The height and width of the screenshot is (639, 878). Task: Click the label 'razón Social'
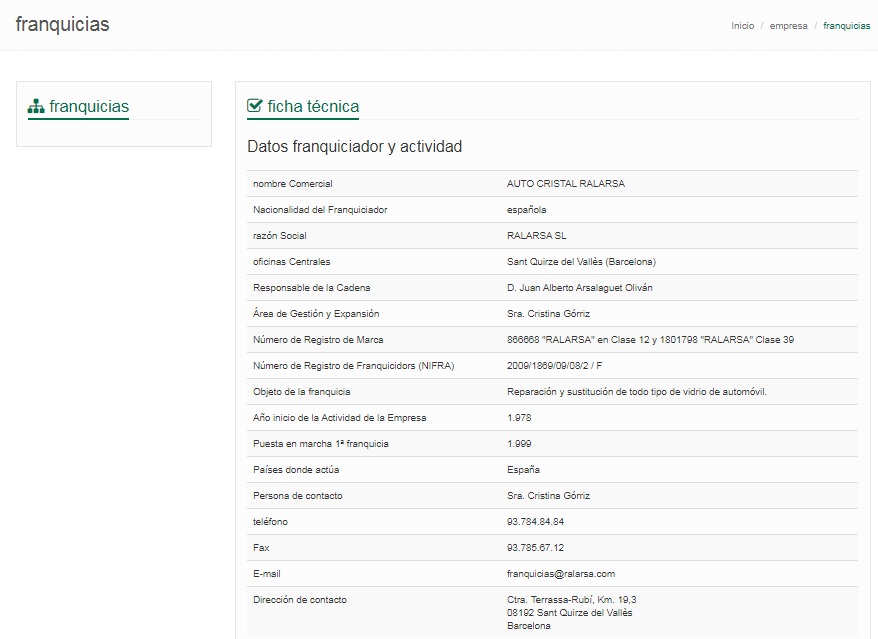click(279, 236)
